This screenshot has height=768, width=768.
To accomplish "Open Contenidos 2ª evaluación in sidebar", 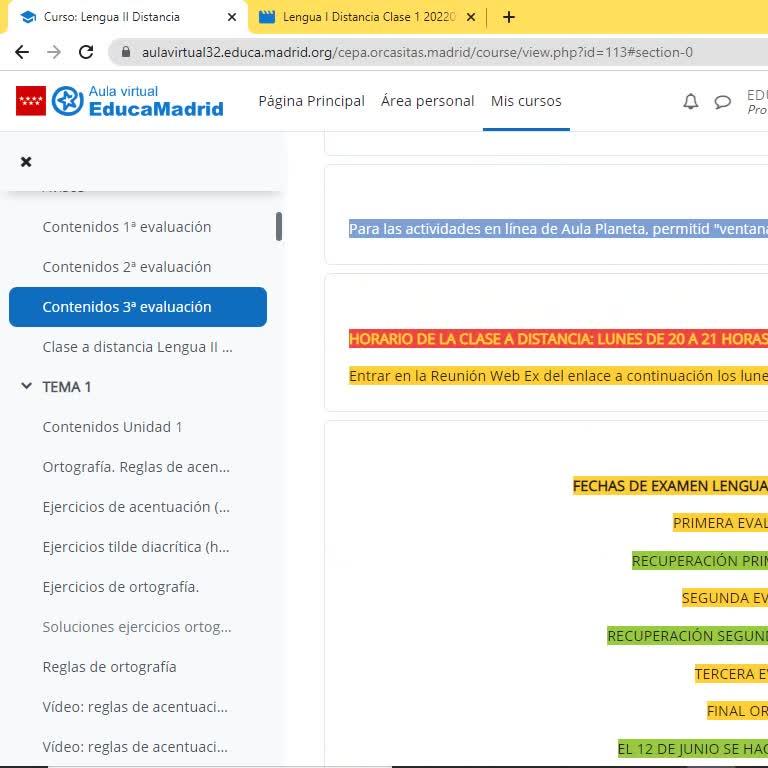I will point(127,267).
